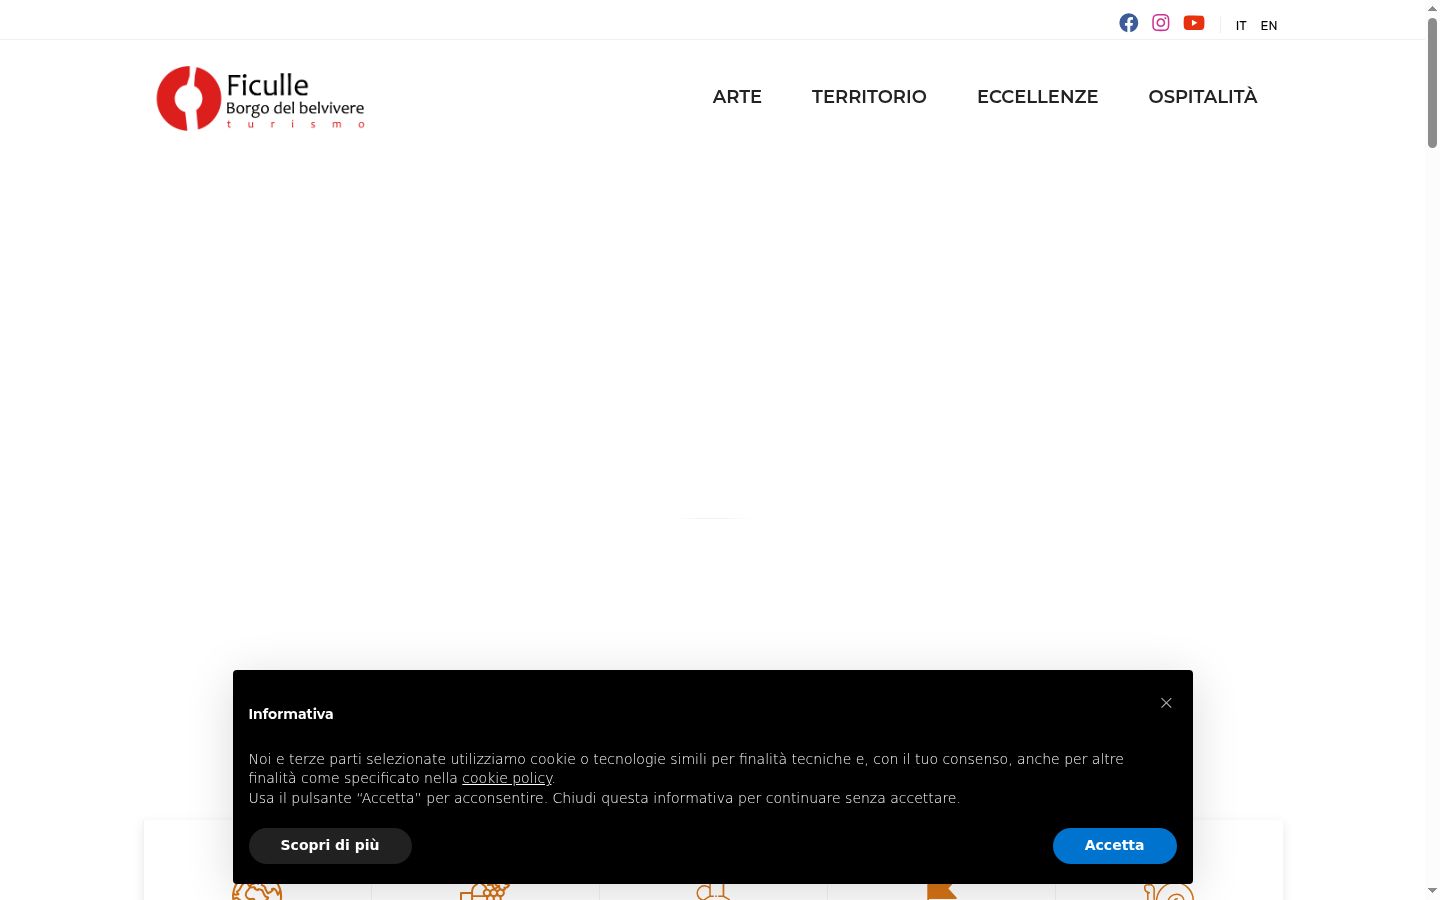This screenshot has width=1440, height=900.
Task: Click the orange snail-like icon at far right
Action: 1169,892
